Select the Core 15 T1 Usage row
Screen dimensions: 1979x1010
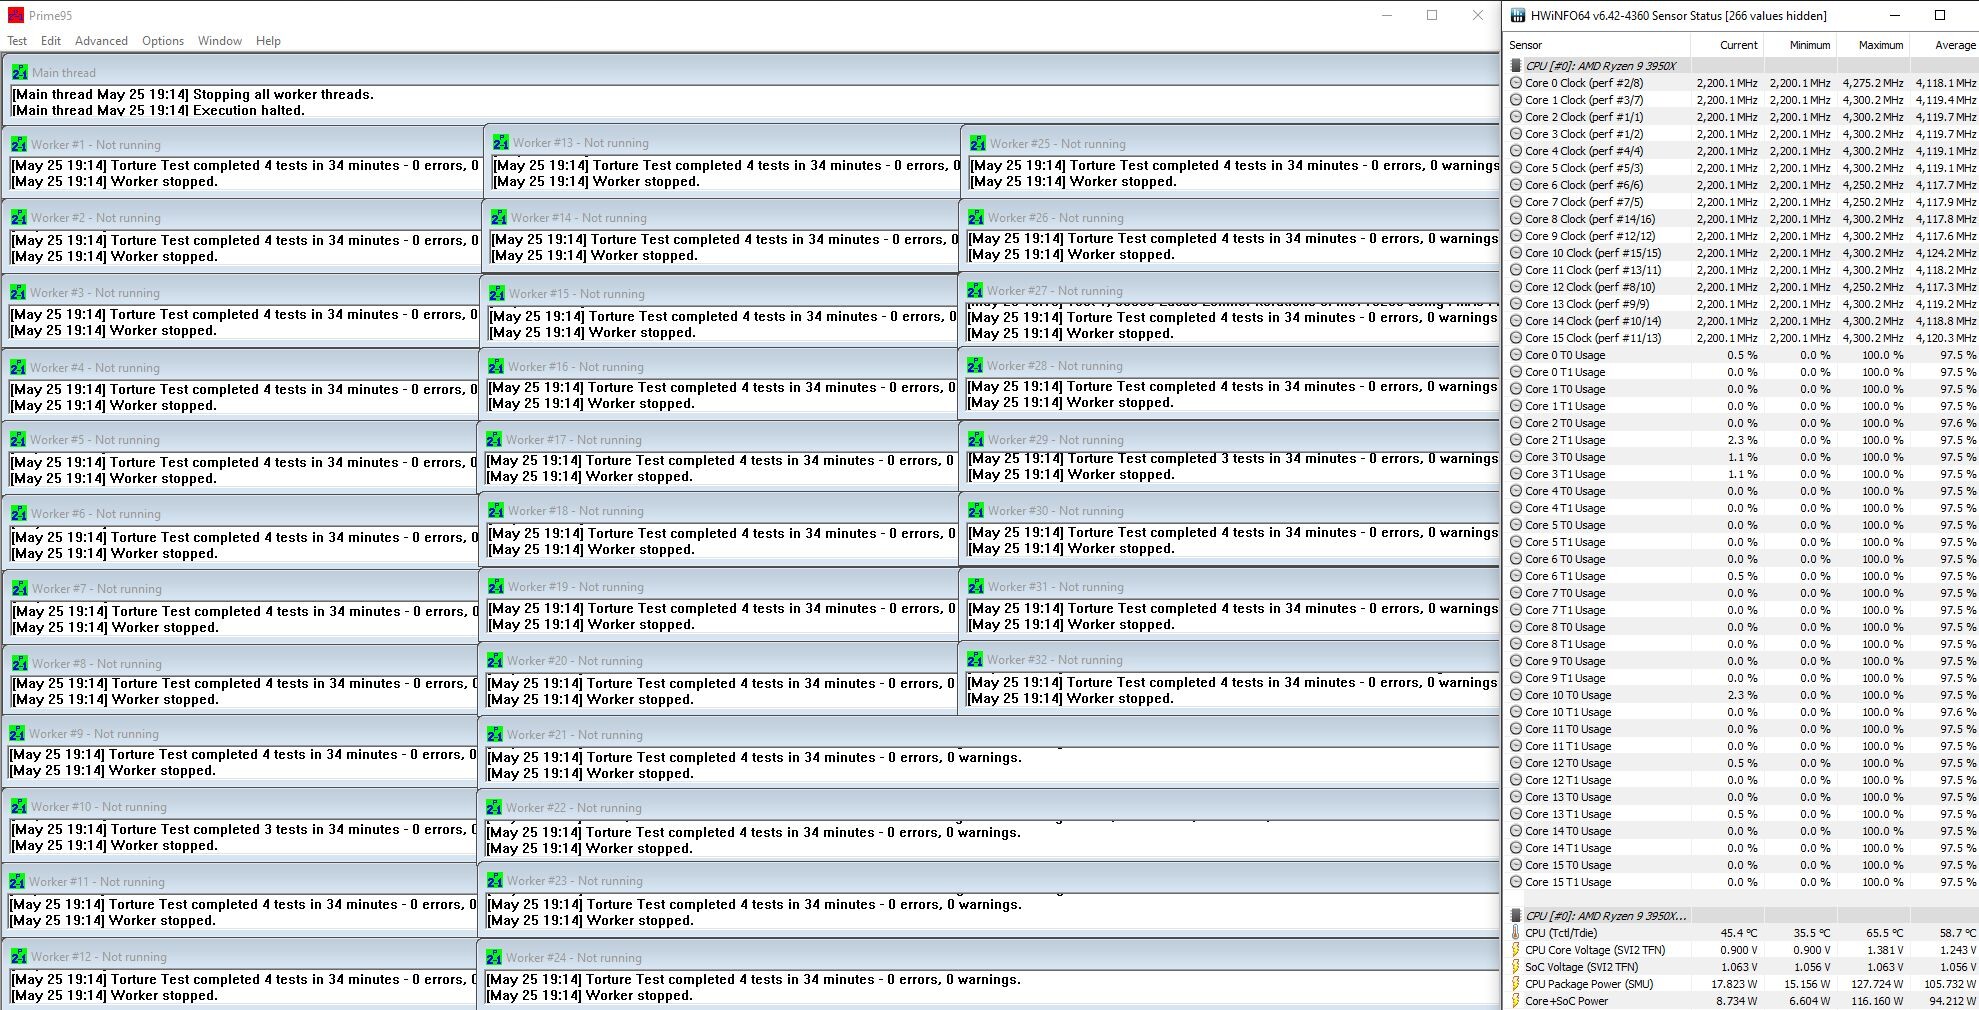tap(1742, 882)
